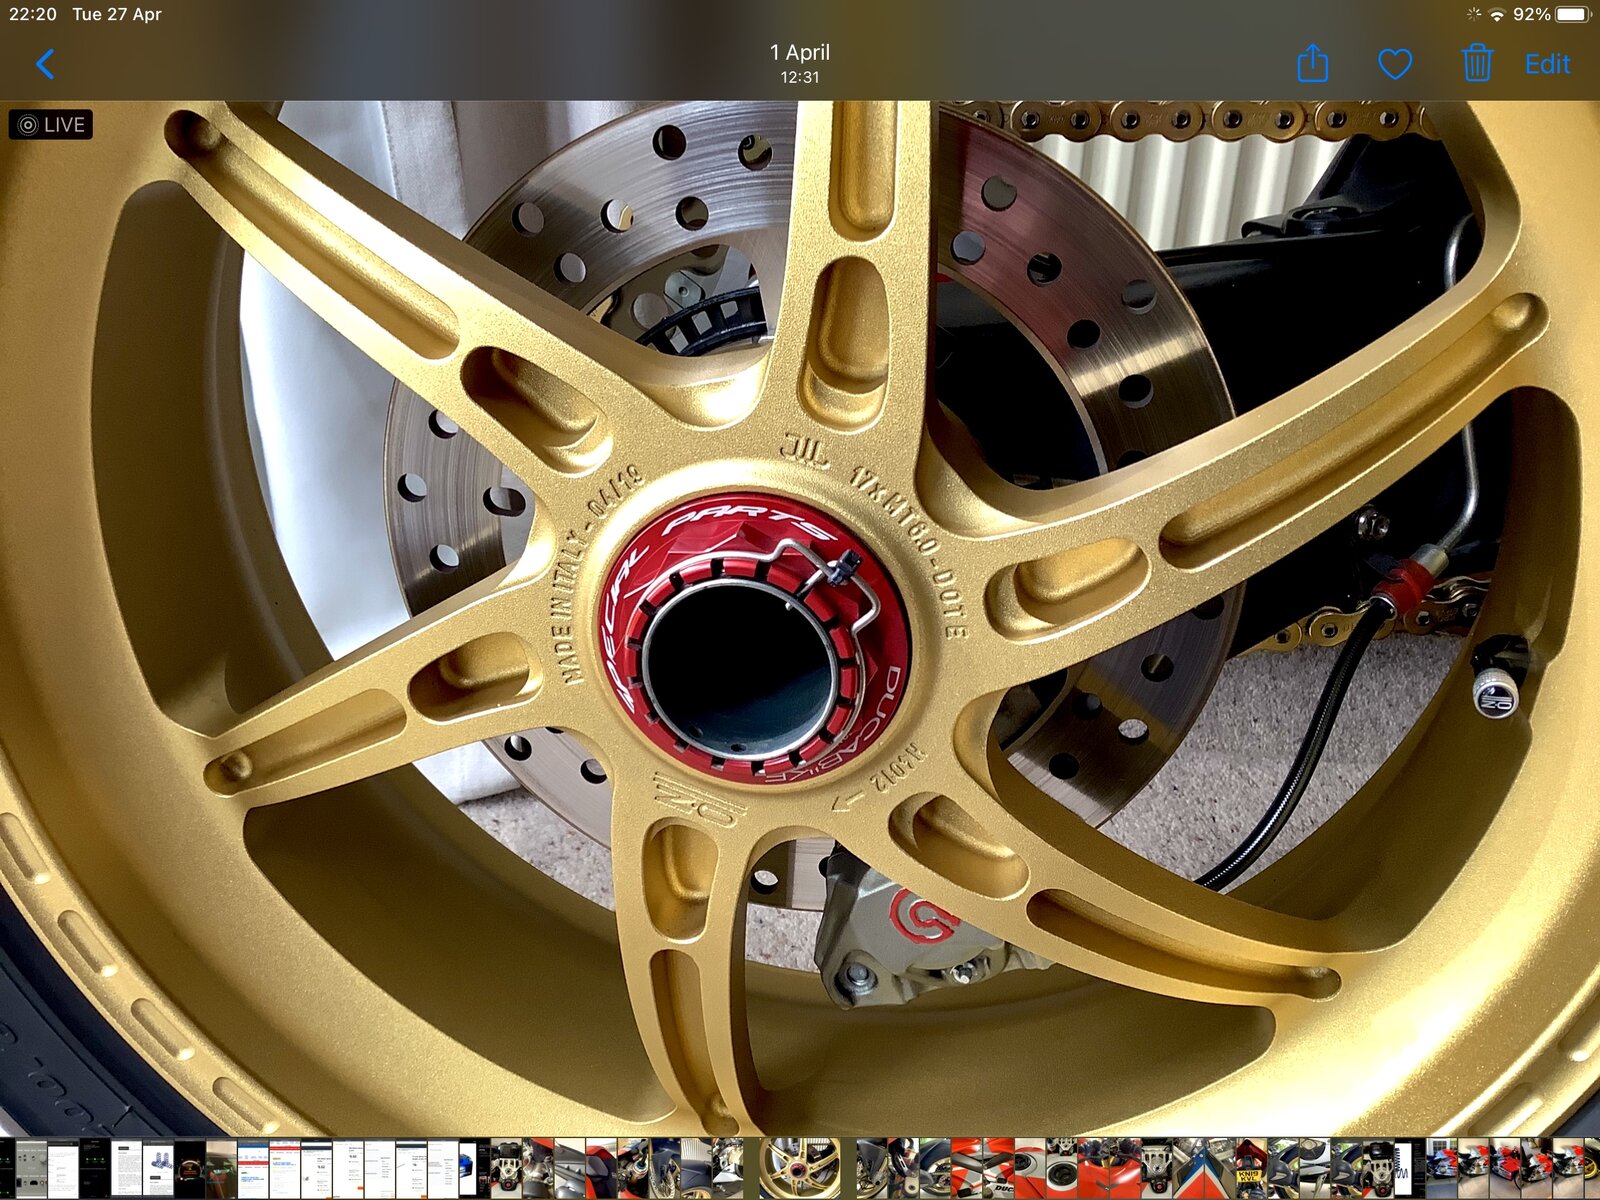
Task: Select the enlarged gold wheel thumbnail in strip
Action: point(800,1168)
